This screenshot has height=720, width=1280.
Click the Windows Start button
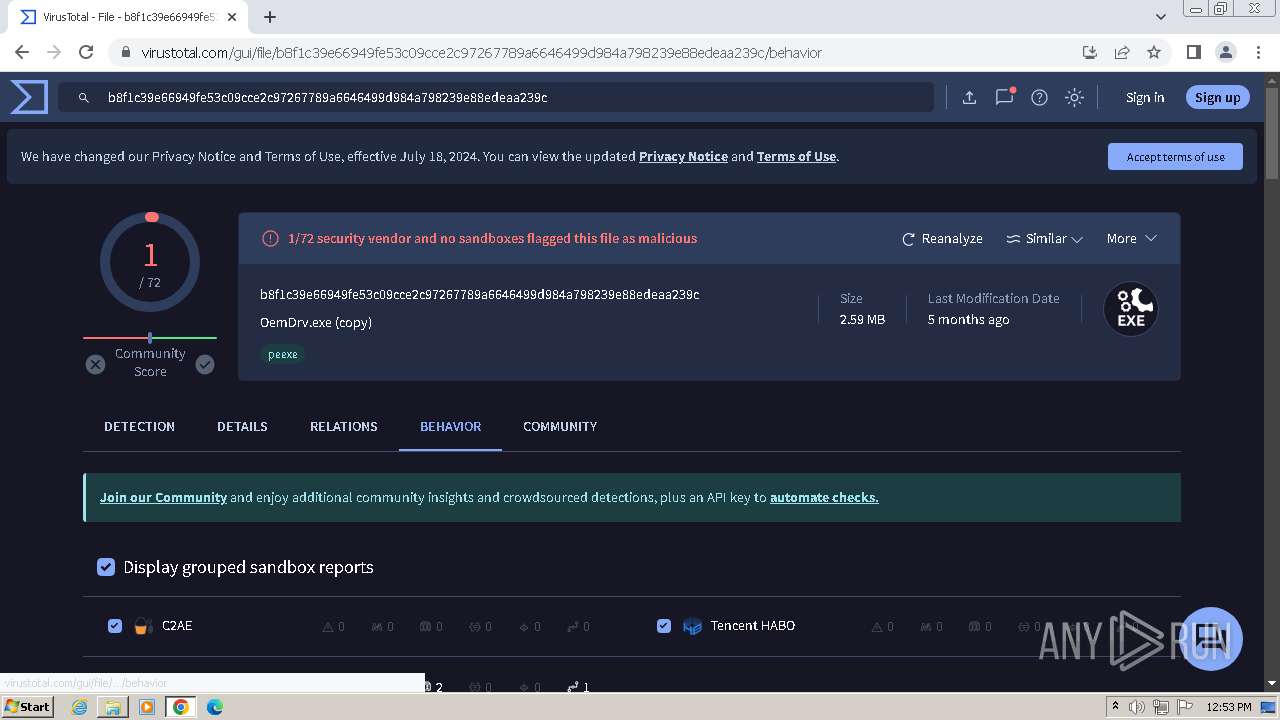[28, 707]
